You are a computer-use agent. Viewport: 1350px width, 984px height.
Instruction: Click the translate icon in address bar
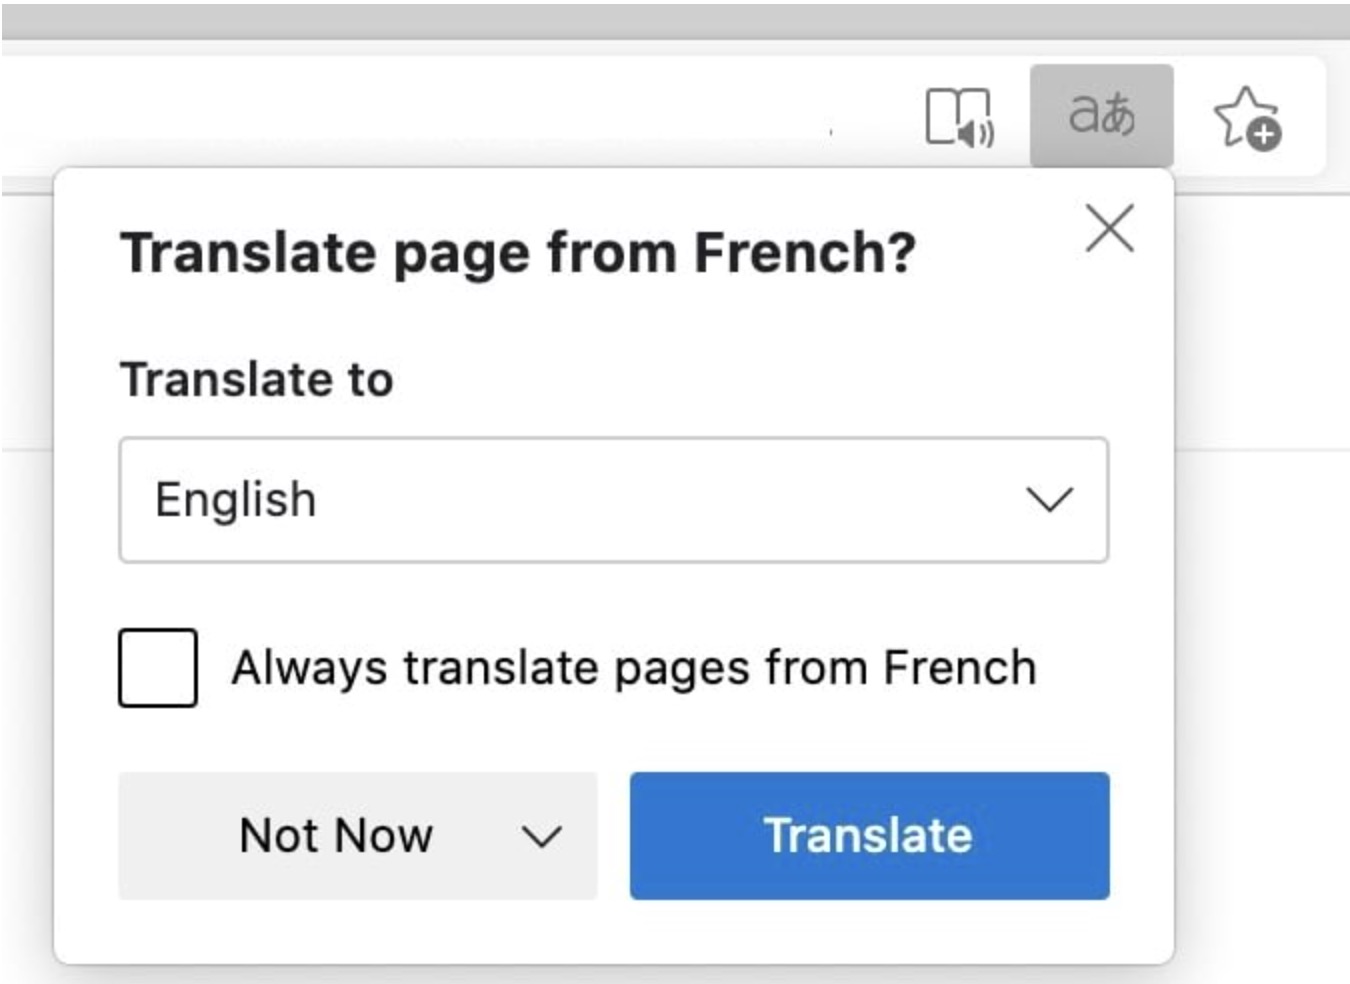pyautogui.click(x=1101, y=115)
